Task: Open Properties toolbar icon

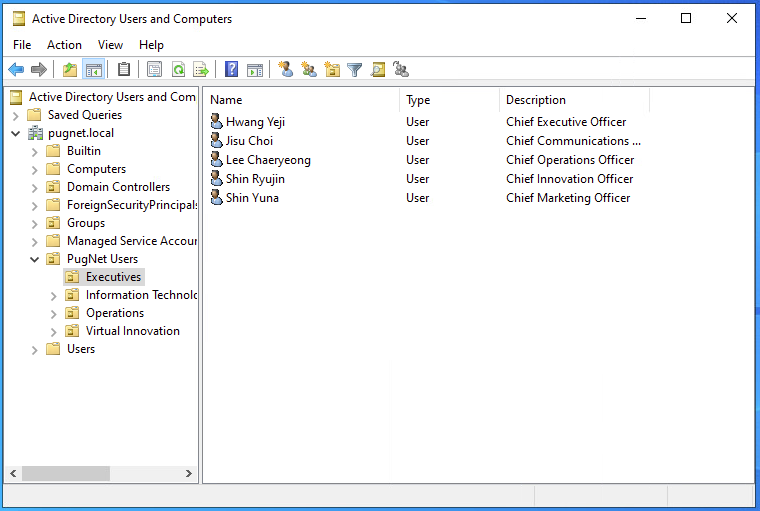Action: [155, 70]
